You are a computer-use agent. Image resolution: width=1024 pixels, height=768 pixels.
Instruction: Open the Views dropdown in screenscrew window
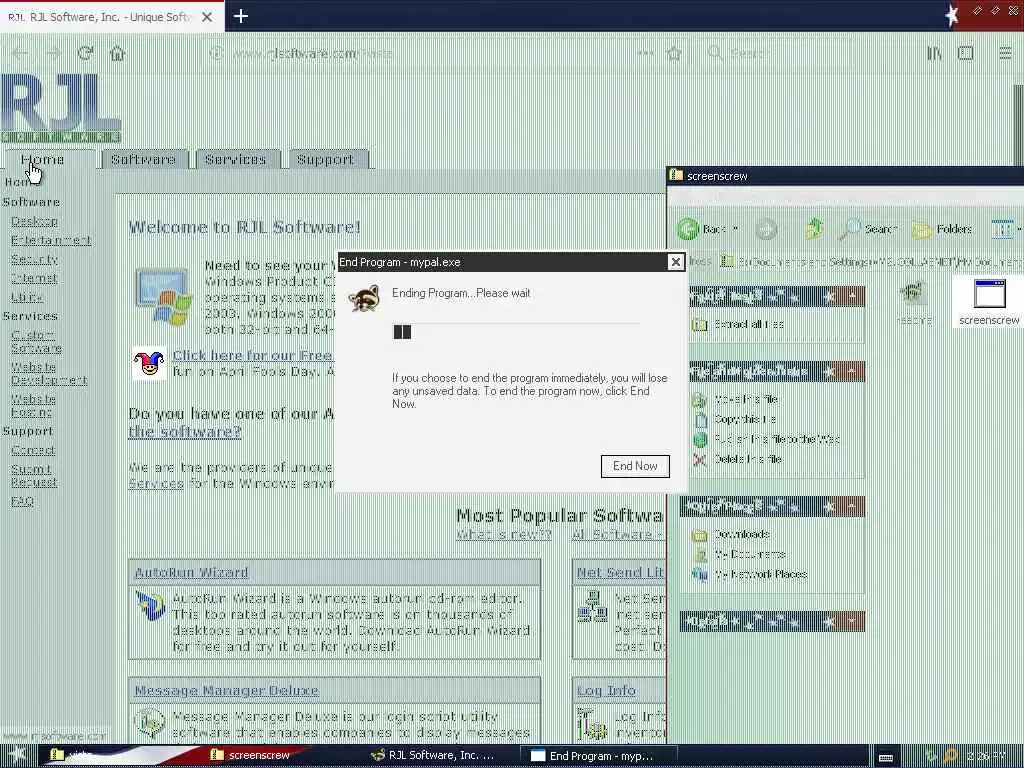1006,229
